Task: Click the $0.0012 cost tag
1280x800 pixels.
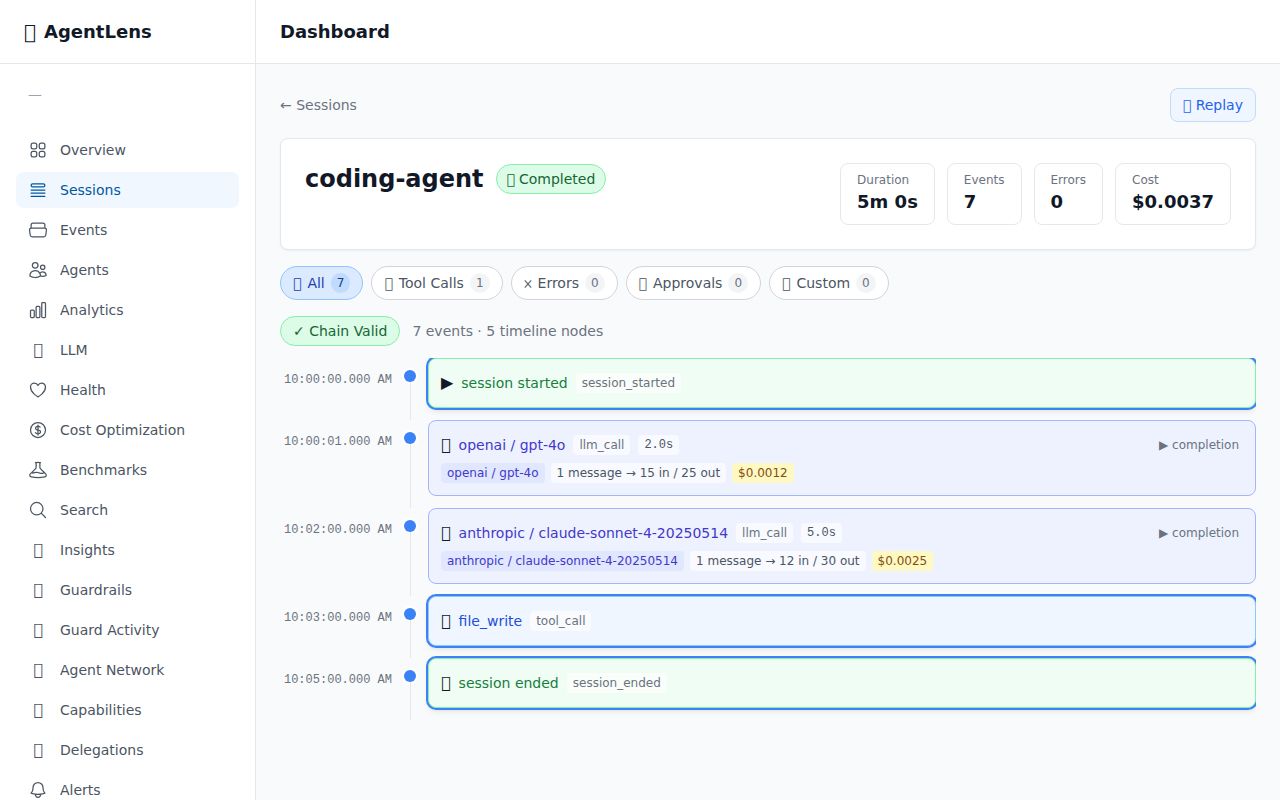Action: tap(763, 473)
